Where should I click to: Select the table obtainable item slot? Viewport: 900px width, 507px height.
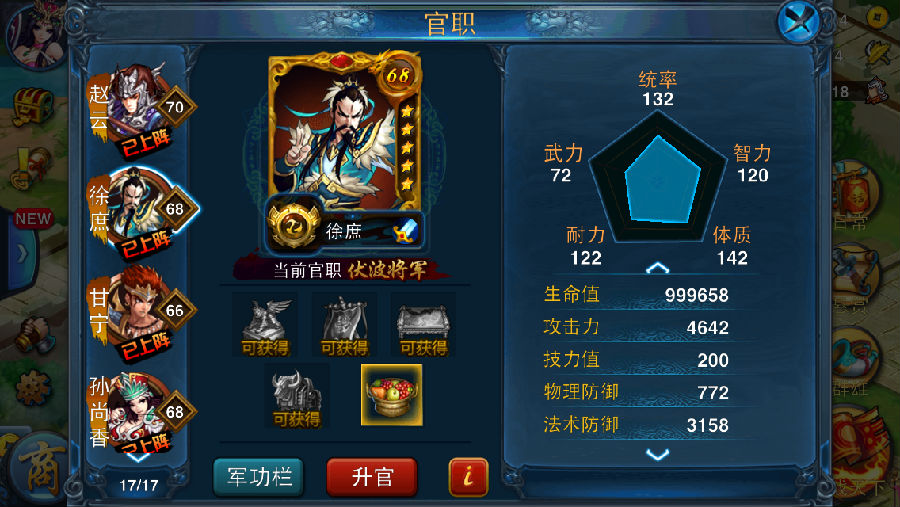[x=423, y=324]
